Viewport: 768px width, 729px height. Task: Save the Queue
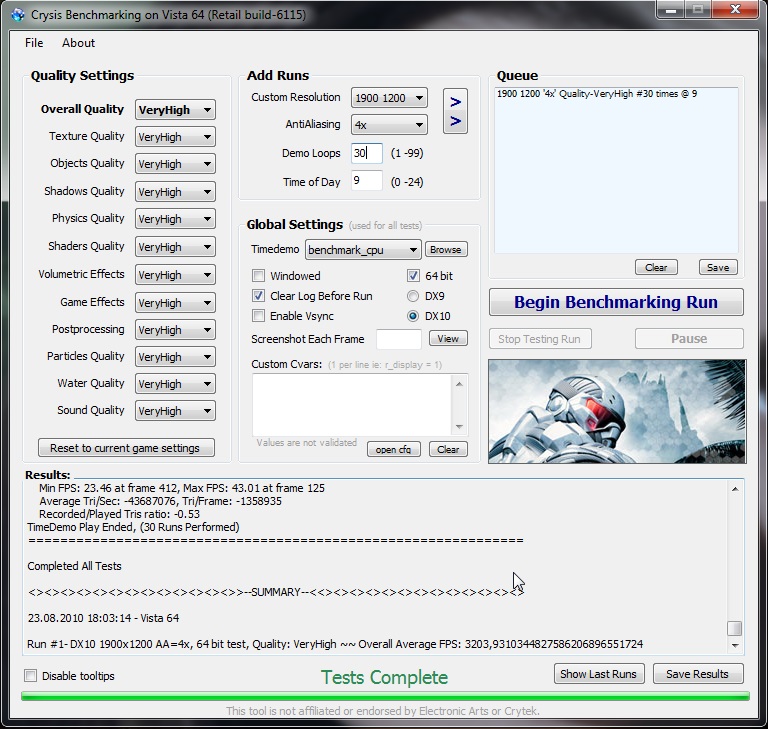(x=718, y=267)
